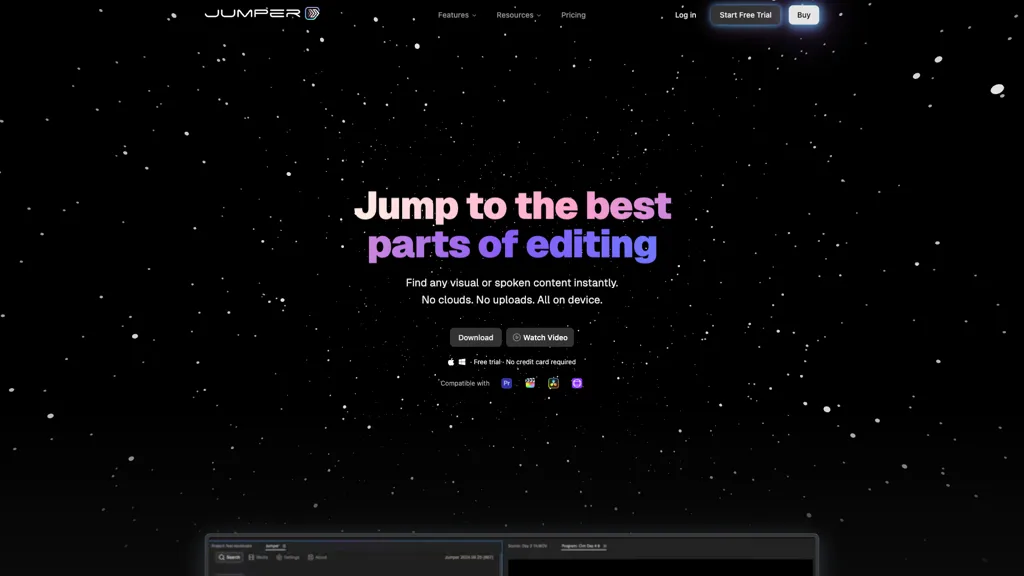Click the 'Free trial - No credit card required' text
The image size is (1024, 576).
(524, 362)
